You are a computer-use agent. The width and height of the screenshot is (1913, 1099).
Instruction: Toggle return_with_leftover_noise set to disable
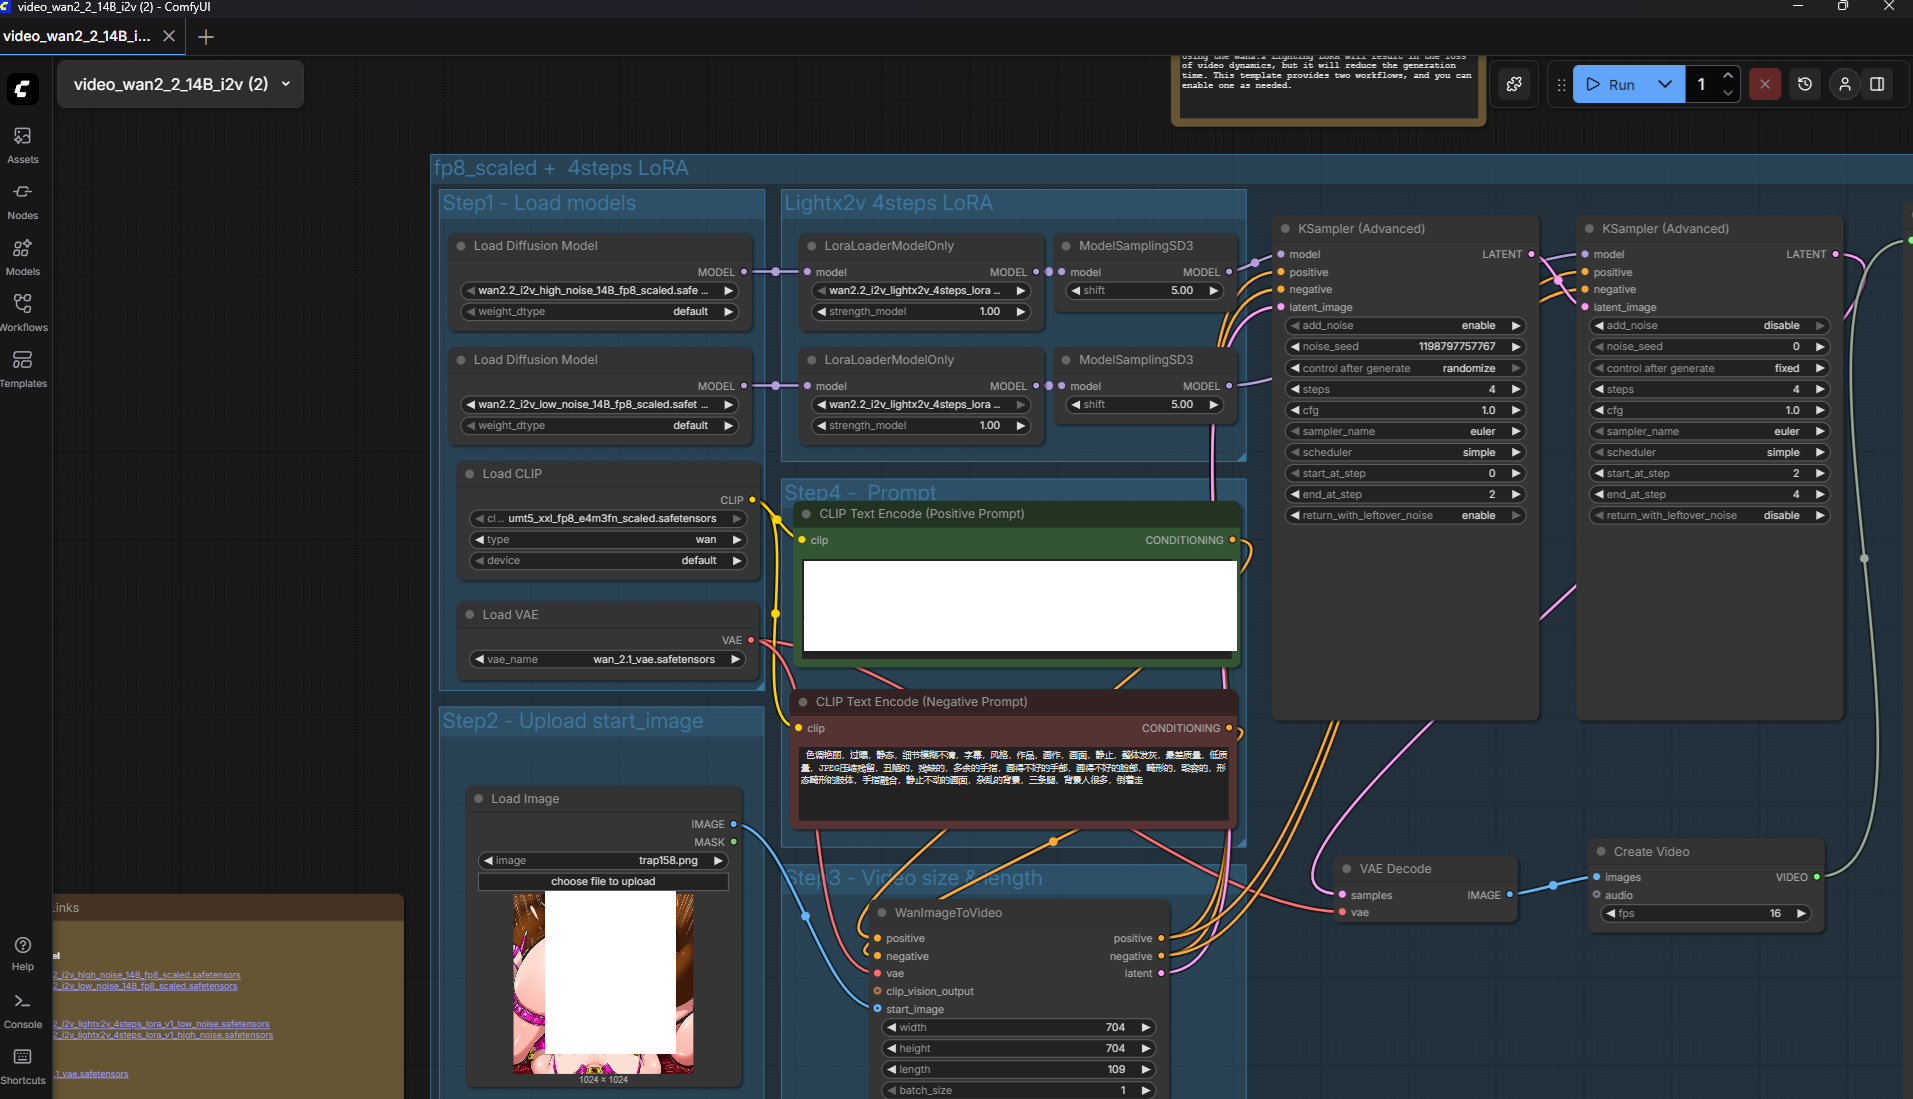click(1709, 516)
